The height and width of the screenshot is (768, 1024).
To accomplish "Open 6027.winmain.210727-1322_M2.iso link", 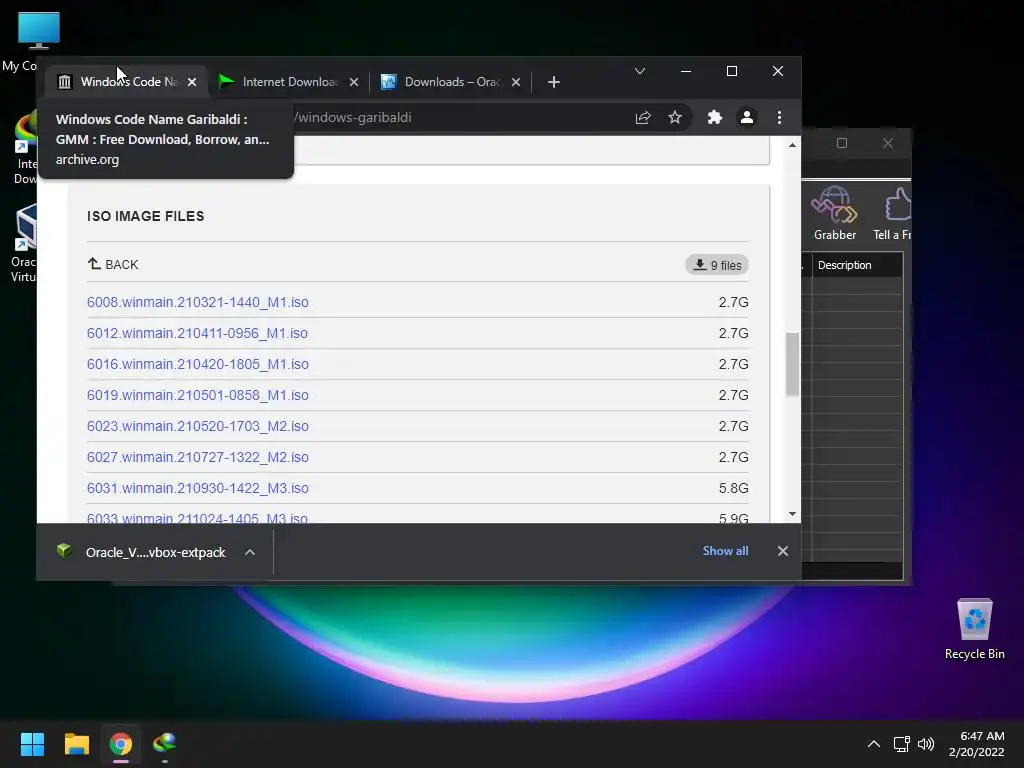I will click(x=198, y=457).
